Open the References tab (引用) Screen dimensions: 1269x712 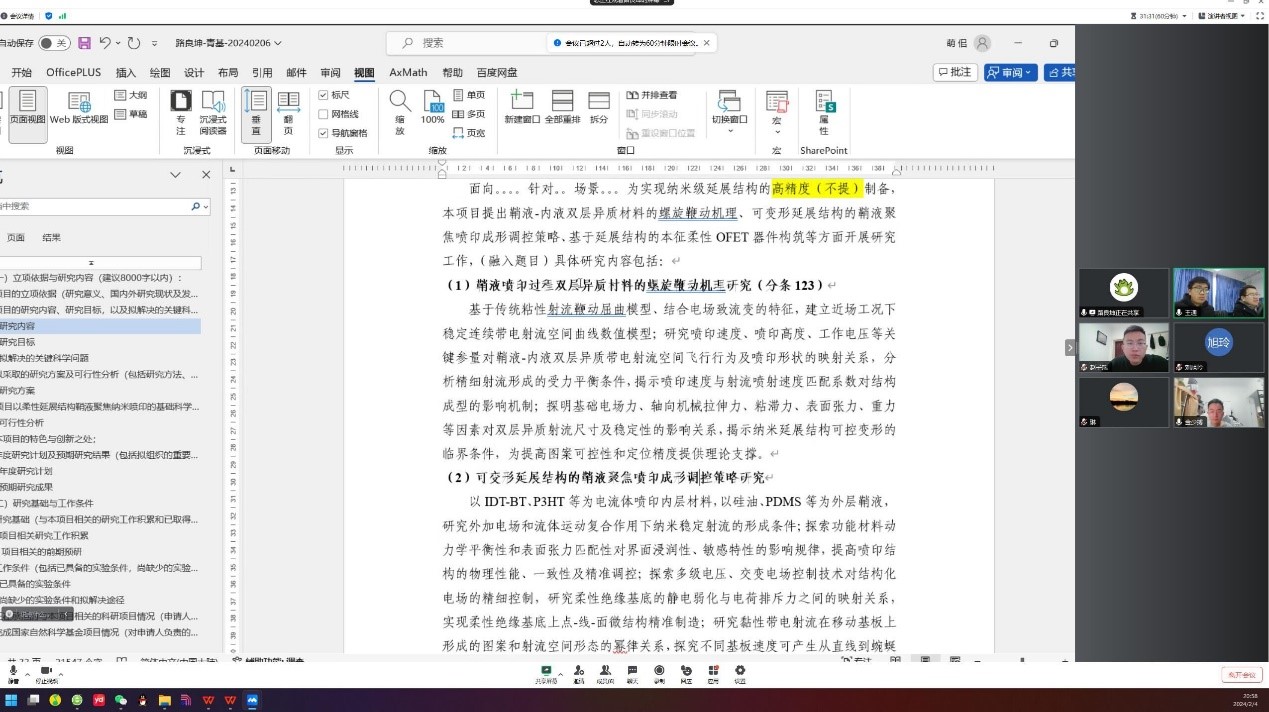pyautogui.click(x=262, y=72)
